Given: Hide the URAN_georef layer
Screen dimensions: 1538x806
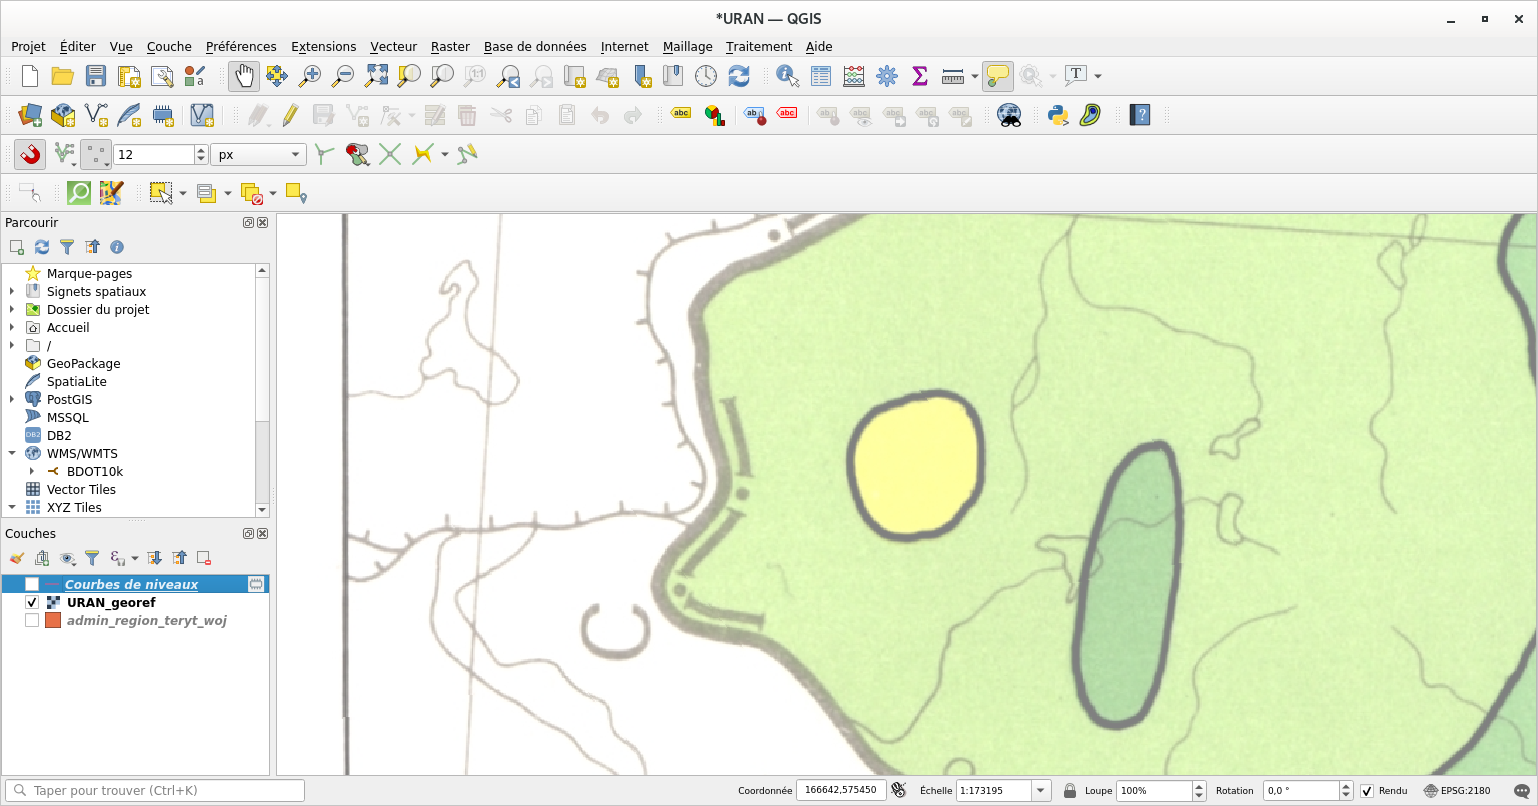Looking at the screenshot, I should (31, 602).
